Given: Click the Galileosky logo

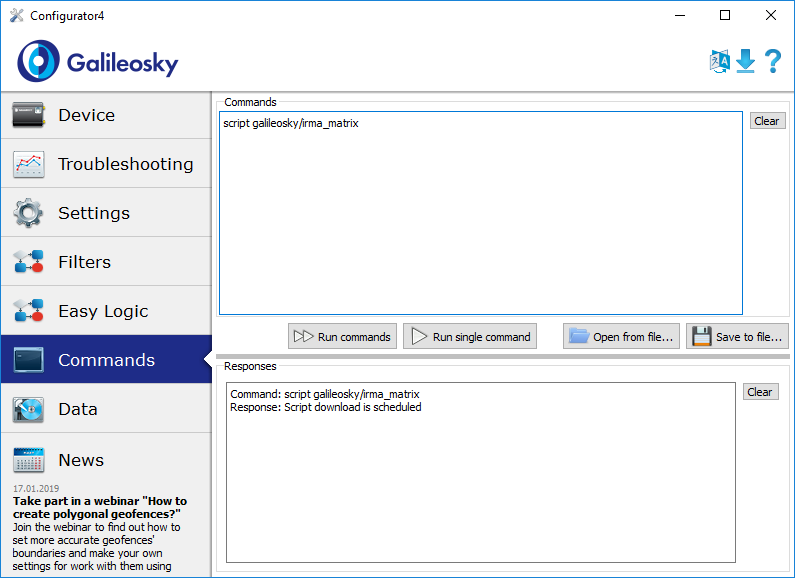Looking at the screenshot, I should pyautogui.click(x=98, y=62).
